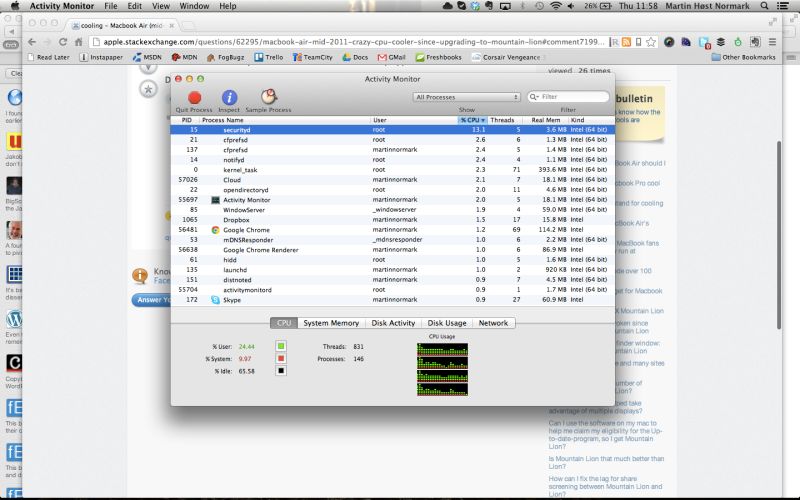Open the Trello bookmark
The width and height of the screenshot is (800, 500).
point(268,57)
